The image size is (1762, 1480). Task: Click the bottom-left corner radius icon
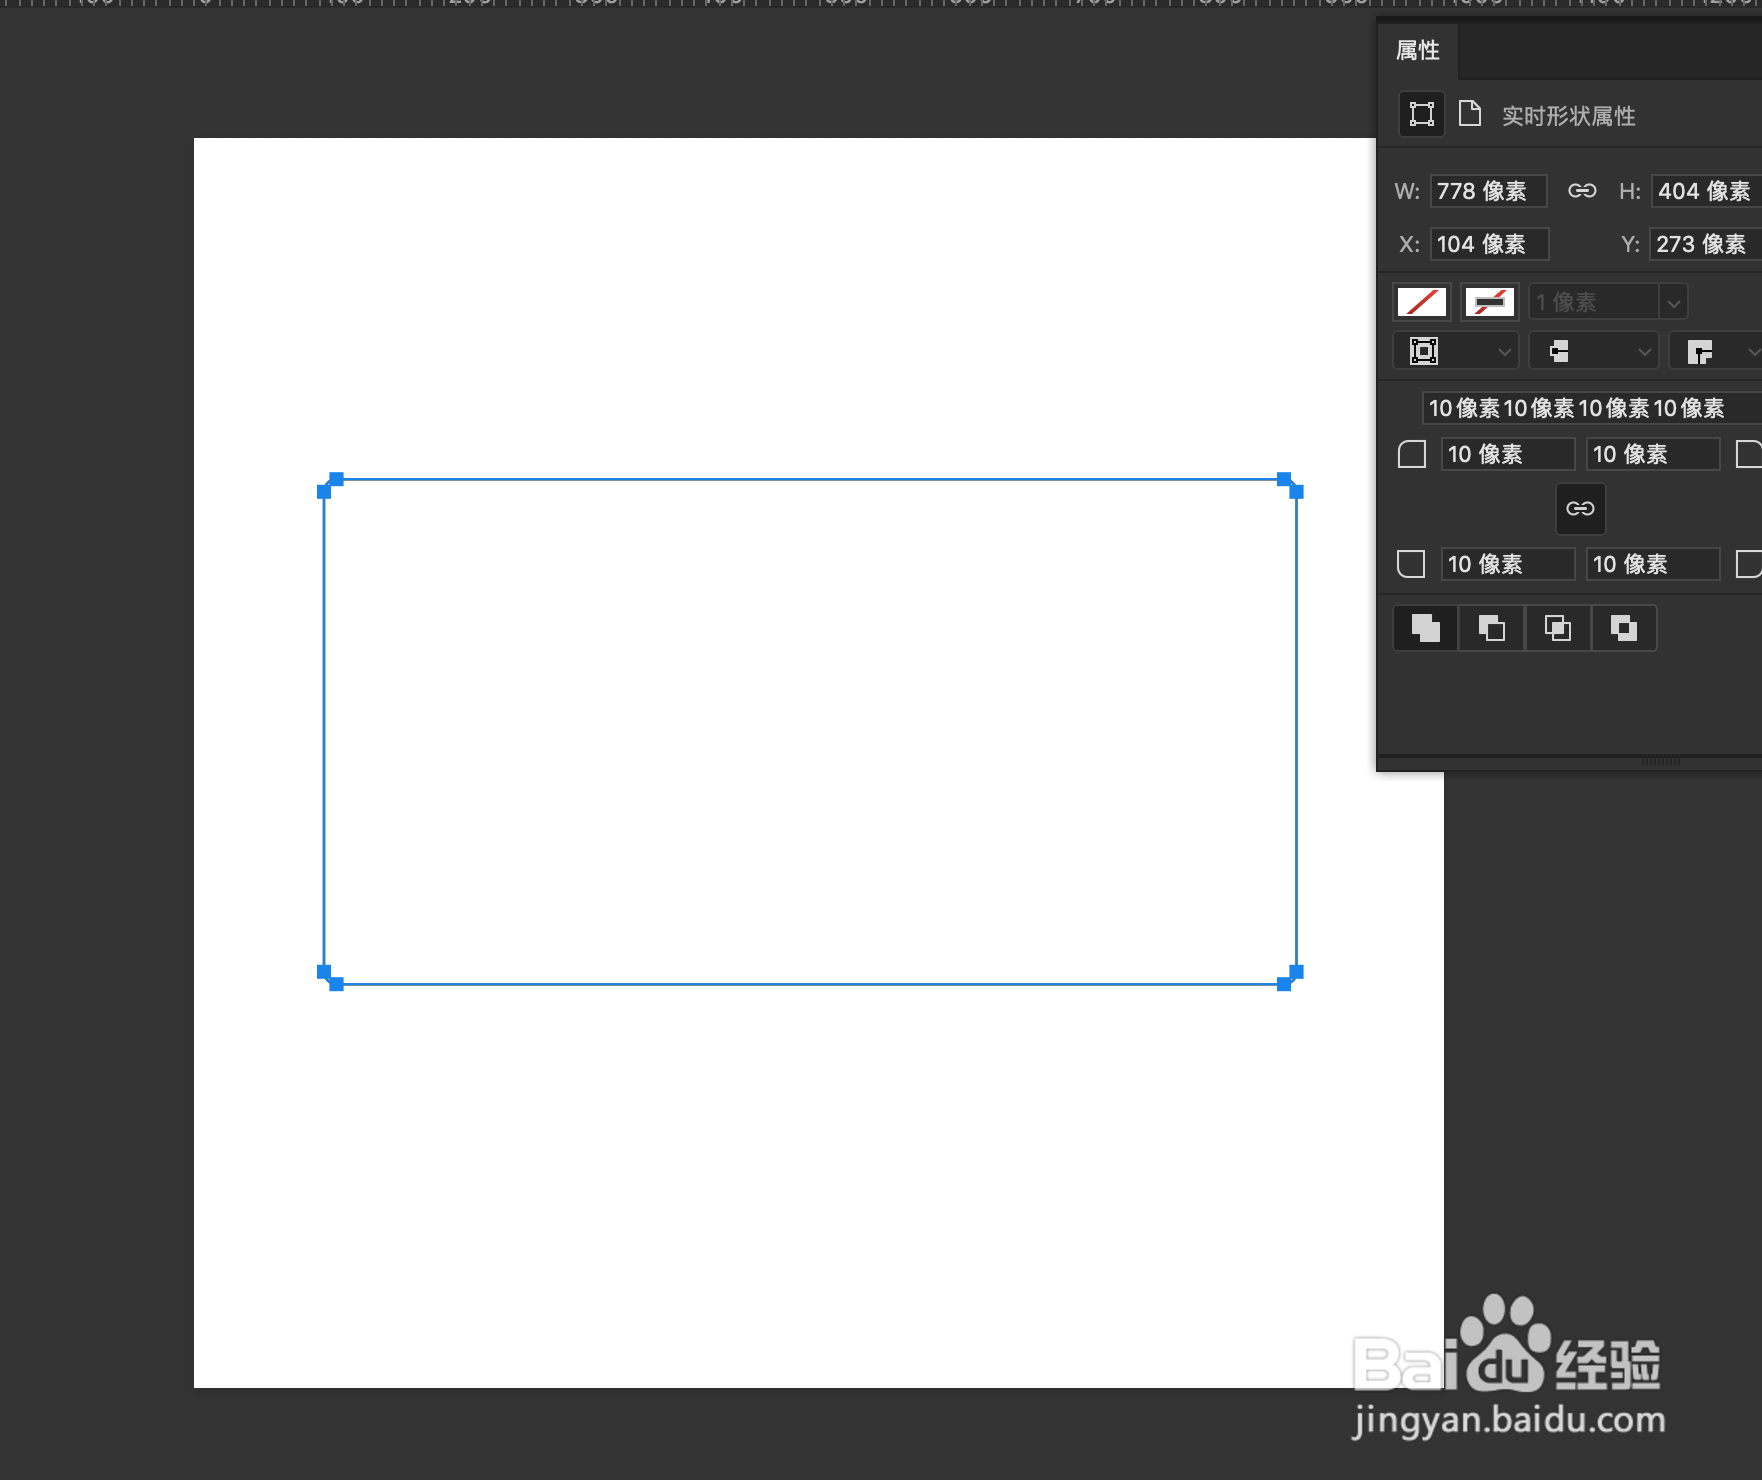1411,564
